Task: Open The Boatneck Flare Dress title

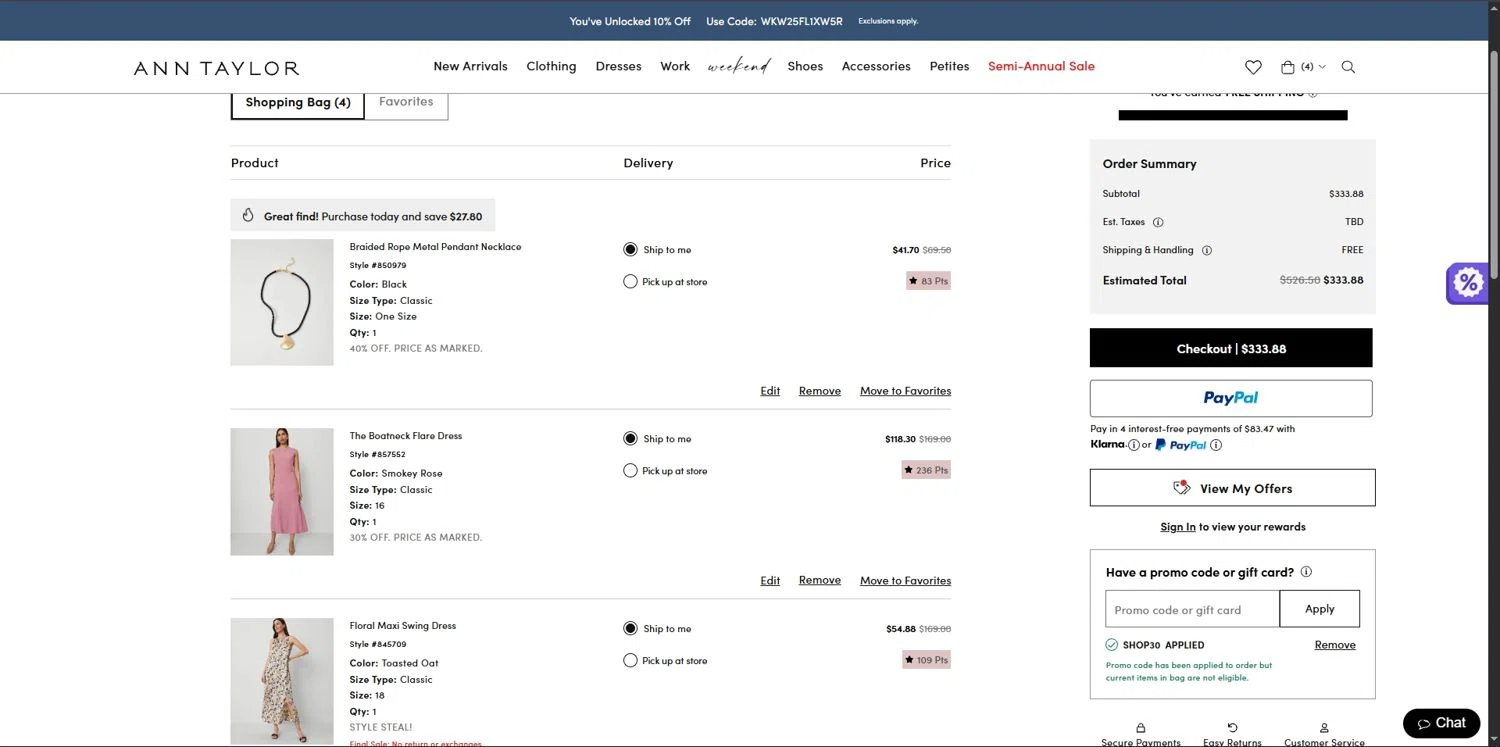Action: pos(406,436)
